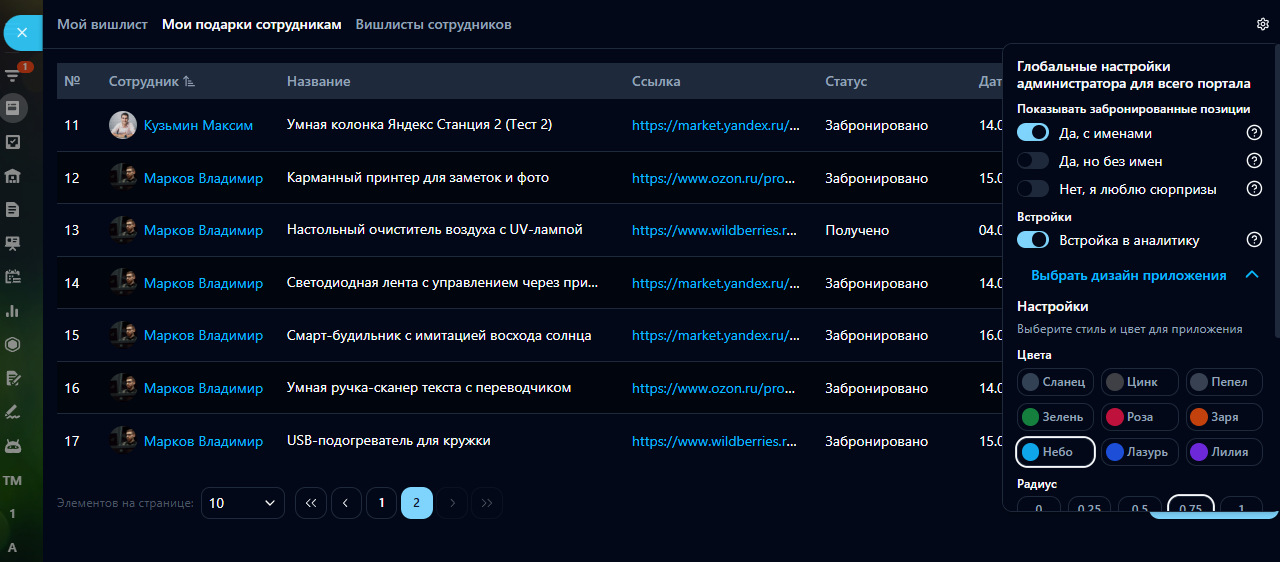Open the note-with-pencil icon in sidebar
1280x562 pixels.
[13, 379]
